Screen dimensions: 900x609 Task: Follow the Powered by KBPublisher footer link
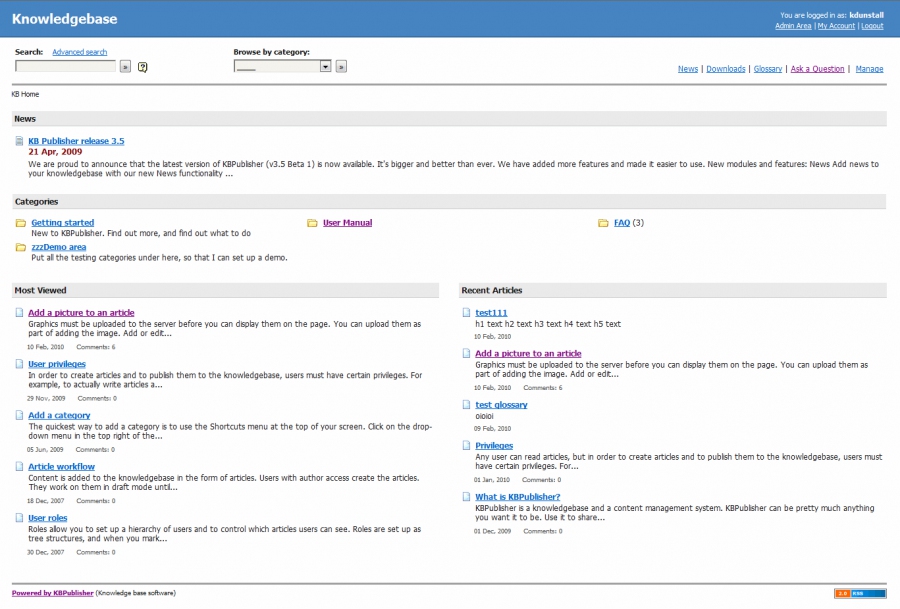point(52,594)
